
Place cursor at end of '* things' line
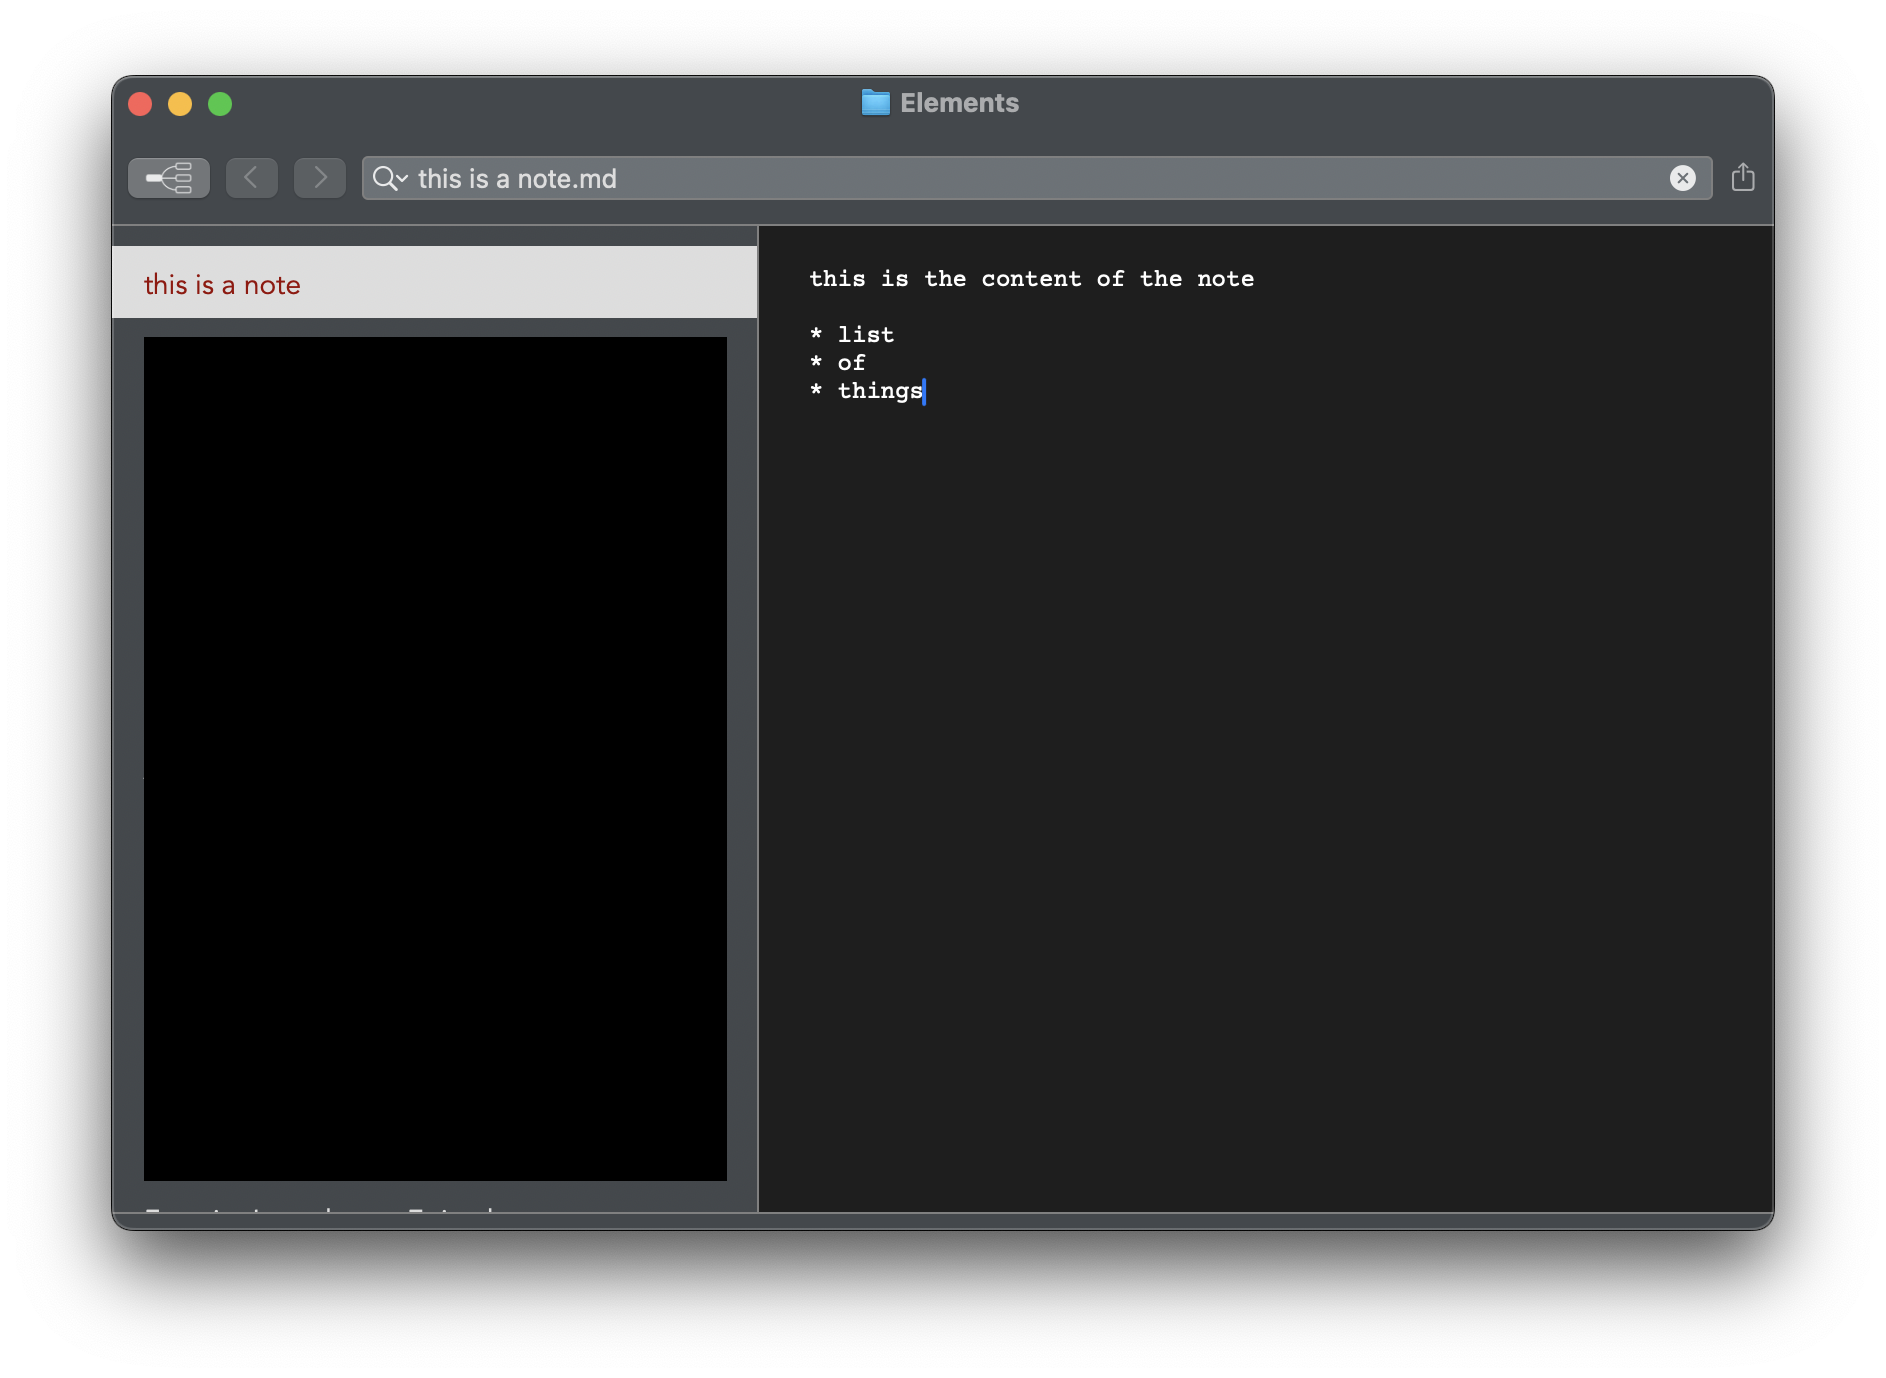[925, 391]
